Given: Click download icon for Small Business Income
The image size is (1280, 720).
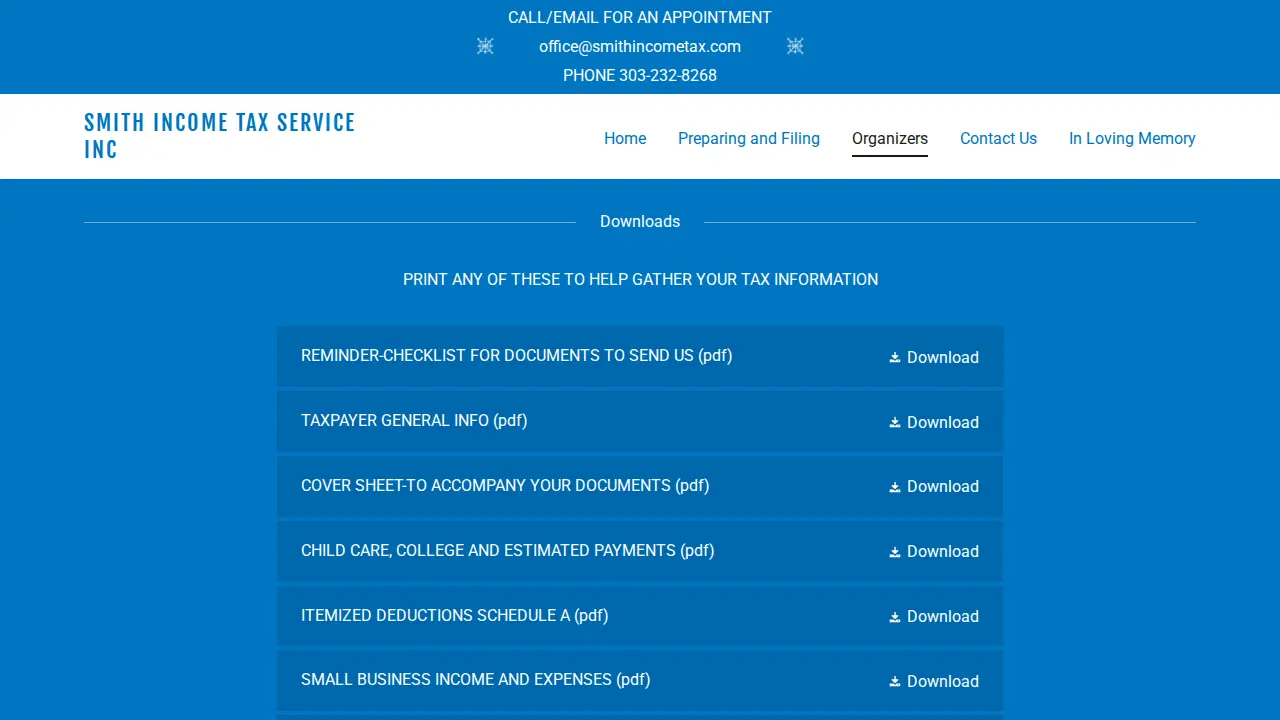Looking at the screenshot, I should point(895,681).
